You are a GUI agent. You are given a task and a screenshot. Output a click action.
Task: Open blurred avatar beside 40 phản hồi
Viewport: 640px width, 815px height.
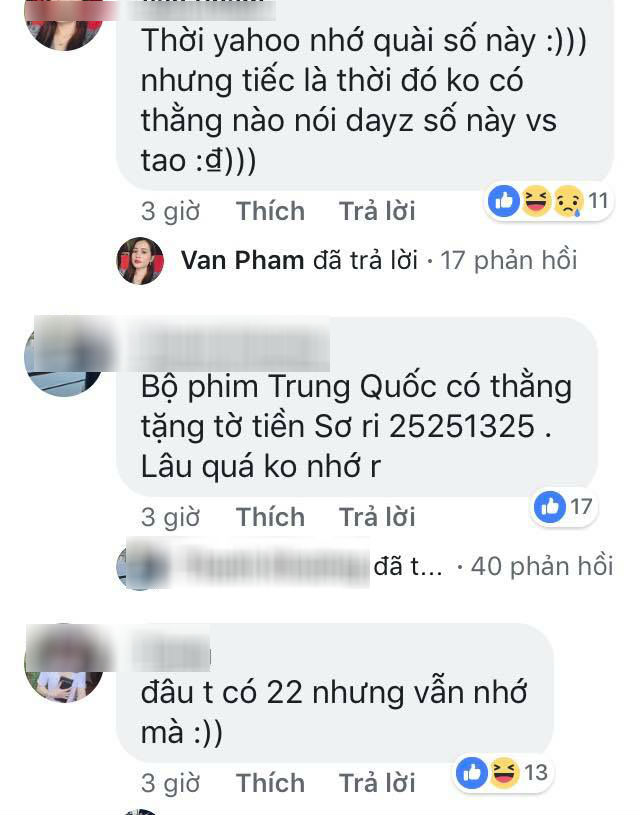[x=140, y=567]
